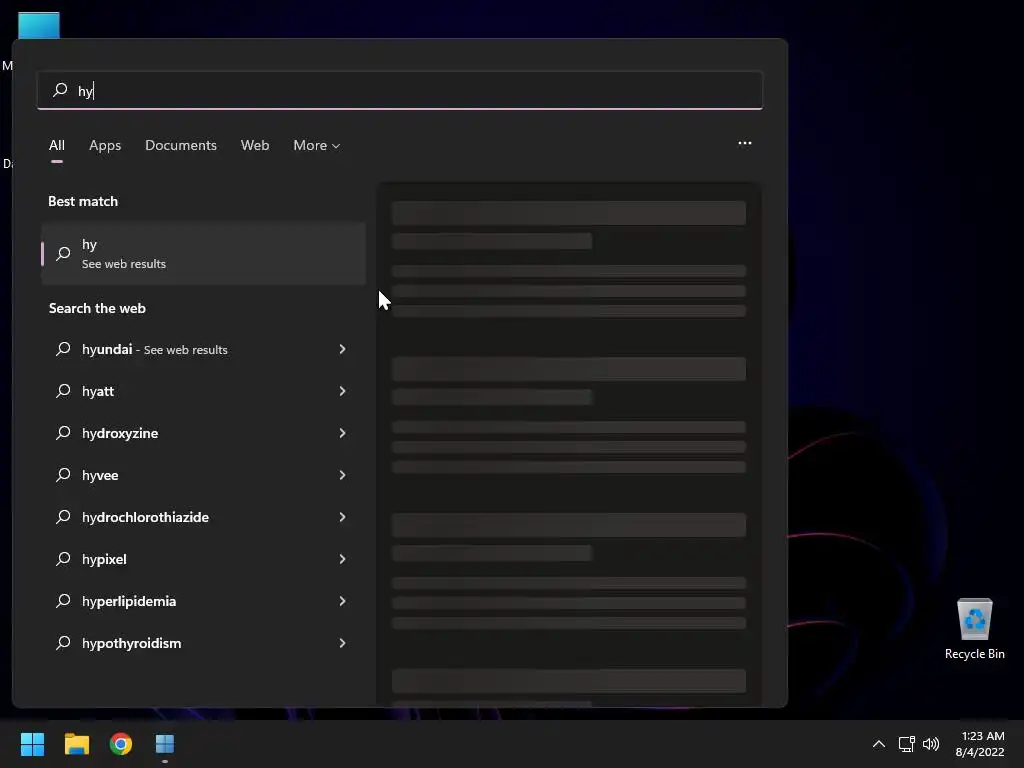The height and width of the screenshot is (768, 1024).
Task: Open the hypixel web suggestion
Action: pos(203,559)
